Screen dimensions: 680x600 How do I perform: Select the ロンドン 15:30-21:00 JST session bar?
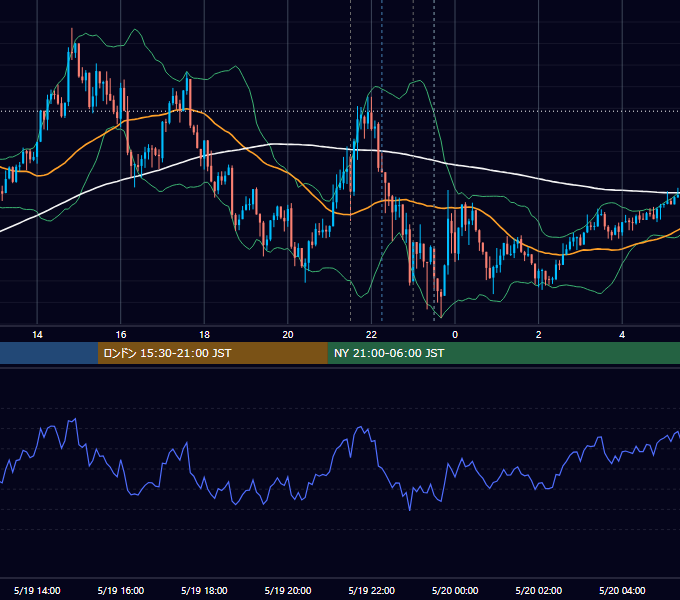[212, 353]
